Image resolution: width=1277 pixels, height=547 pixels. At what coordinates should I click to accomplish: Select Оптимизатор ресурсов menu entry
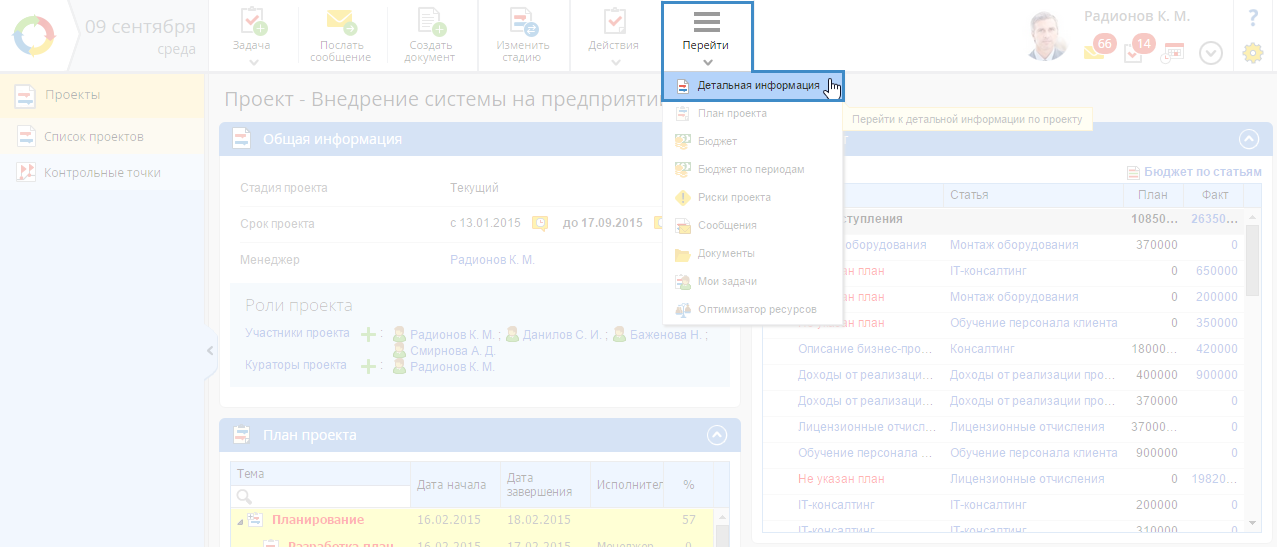pyautogui.click(x=756, y=310)
